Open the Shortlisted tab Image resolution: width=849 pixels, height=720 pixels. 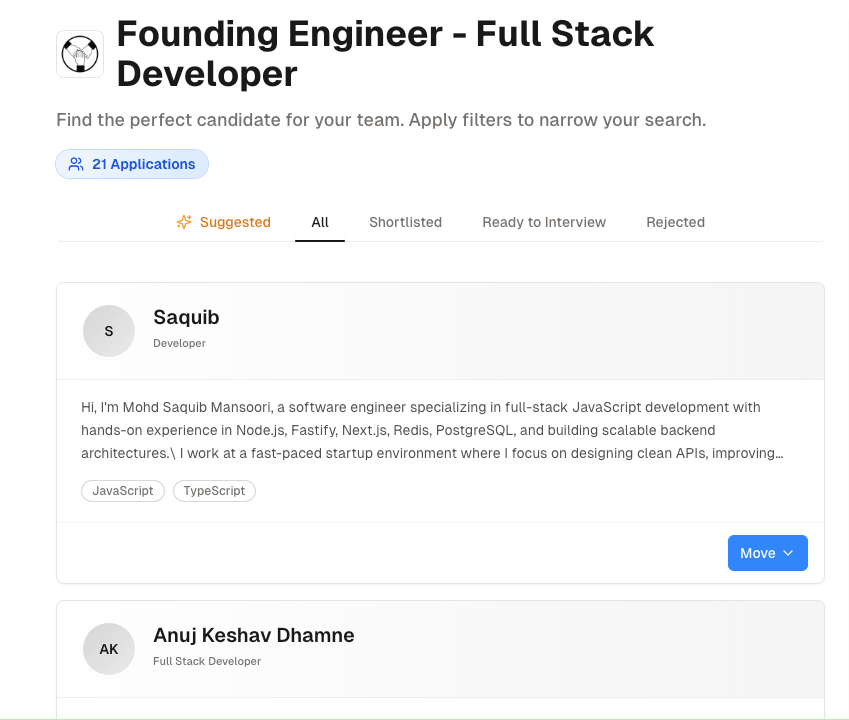click(x=405, y=222)
